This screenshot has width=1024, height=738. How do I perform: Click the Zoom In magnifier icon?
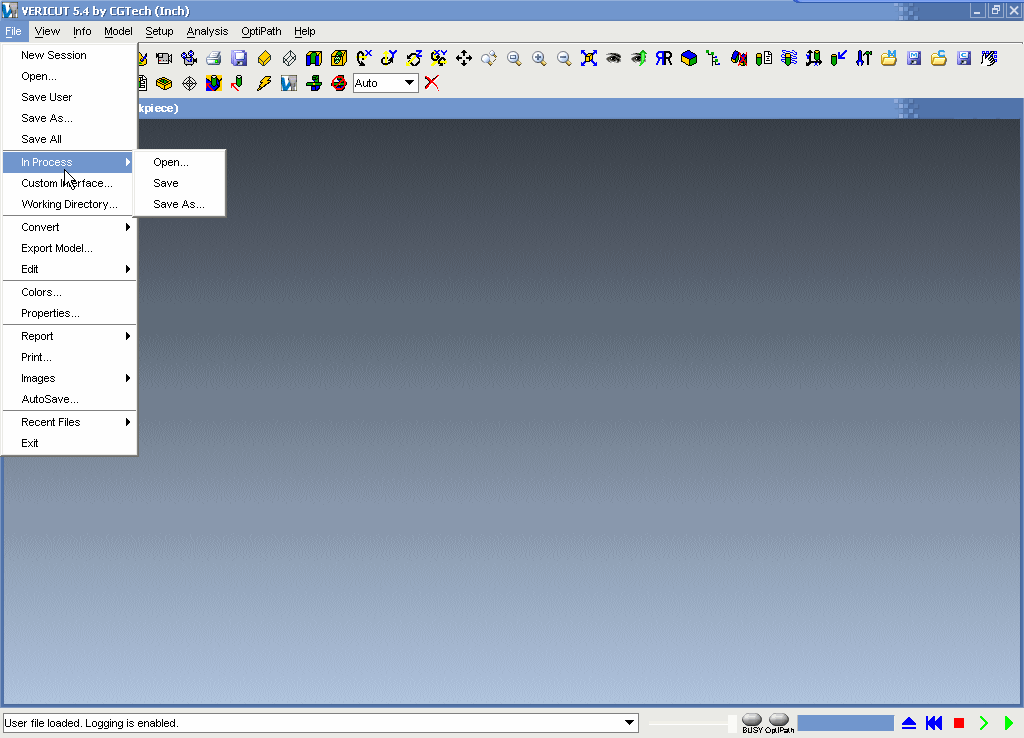(x=539, y=59)
